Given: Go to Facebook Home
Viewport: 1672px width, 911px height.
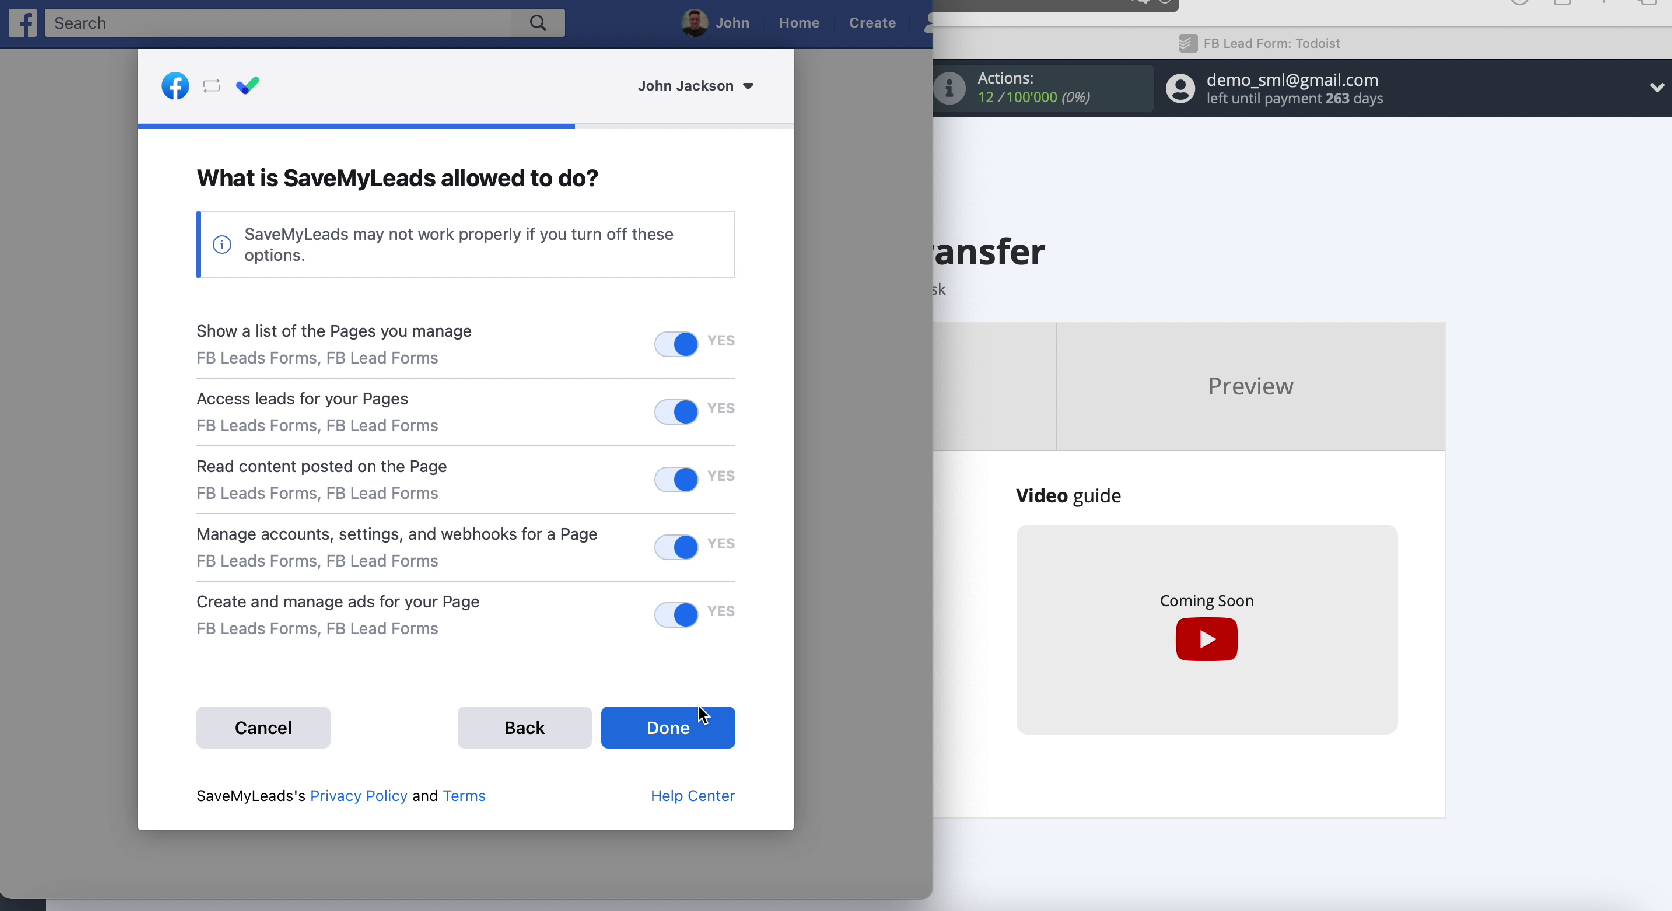Looking at the screenshot, I should pos(798,23).
